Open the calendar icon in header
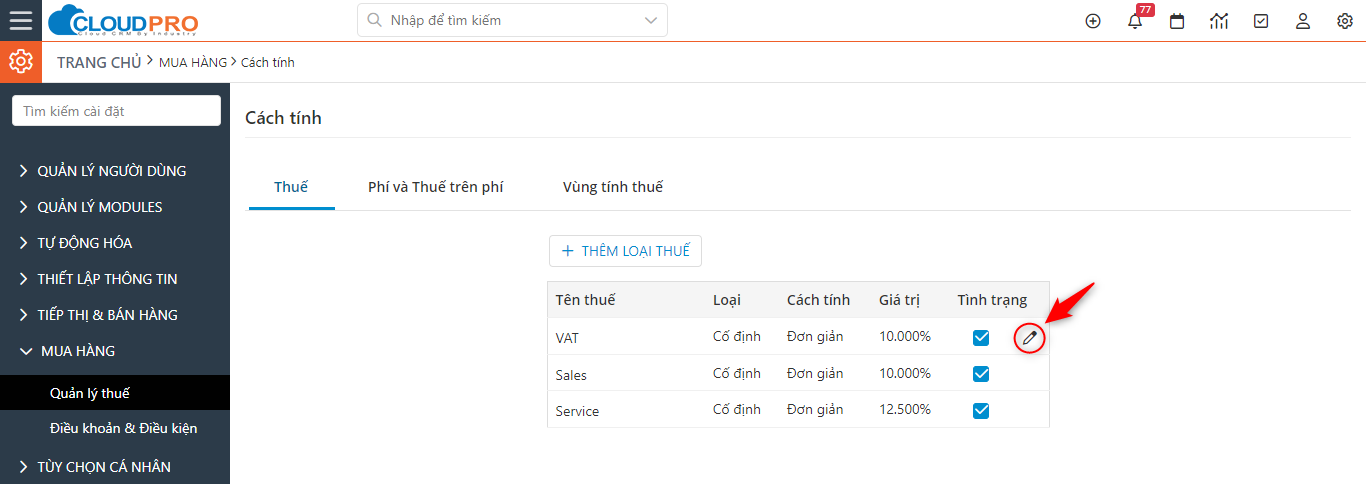This screenshot has width=1366, height=484. (x=1177, y=21)
